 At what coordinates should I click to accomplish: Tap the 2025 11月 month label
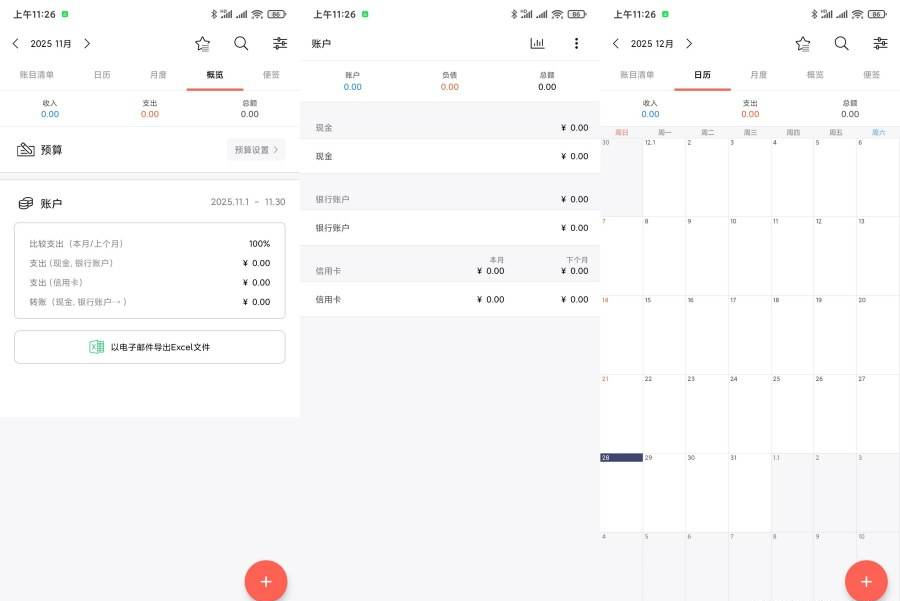pyautogui.click(x=51, y=44)
